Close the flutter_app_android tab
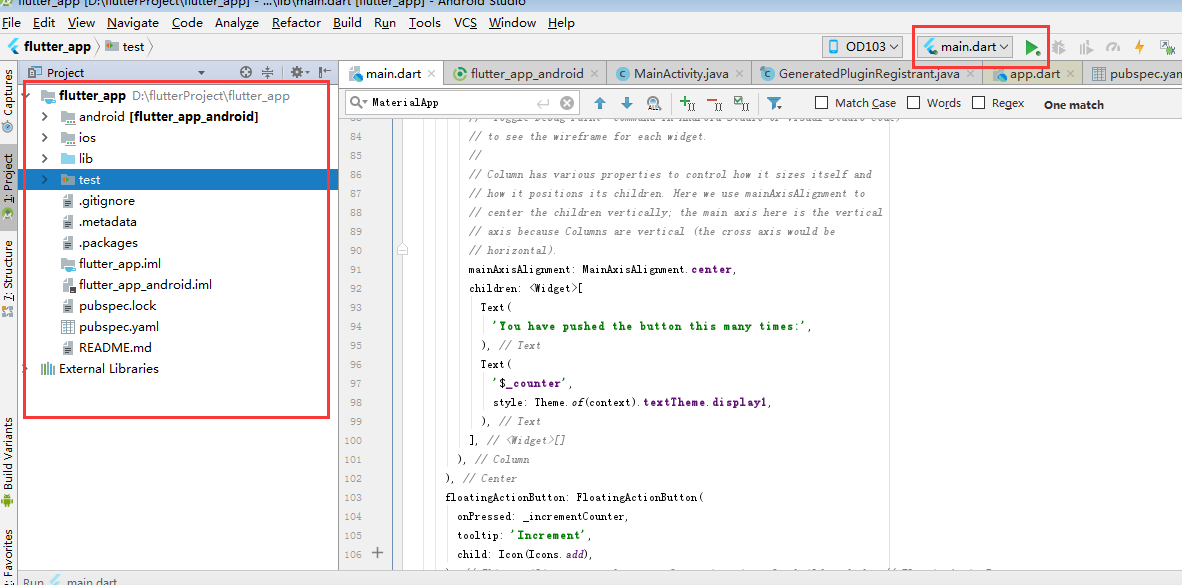This screenshot has height=585, width=1182. pos(594,74)
